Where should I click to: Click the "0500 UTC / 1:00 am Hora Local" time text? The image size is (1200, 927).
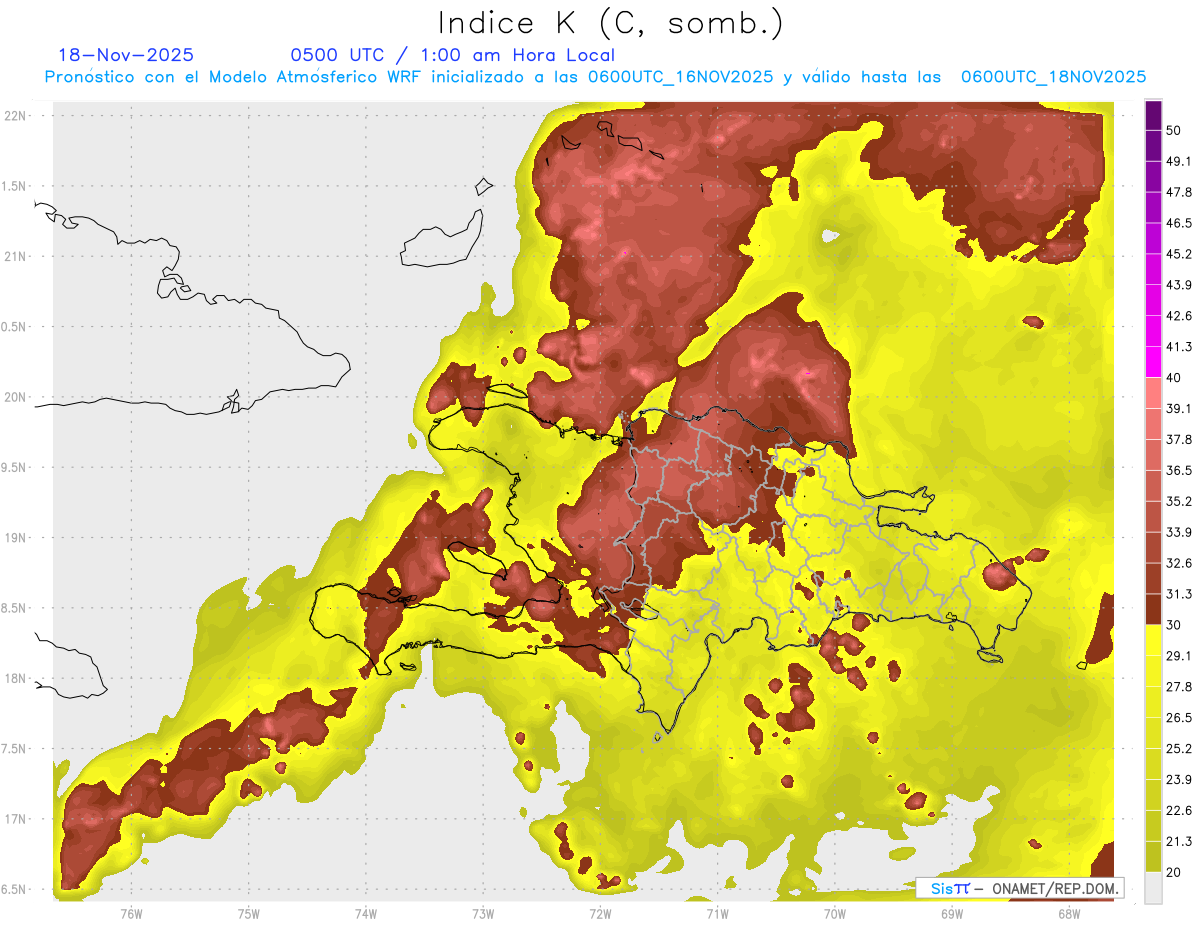452,55
